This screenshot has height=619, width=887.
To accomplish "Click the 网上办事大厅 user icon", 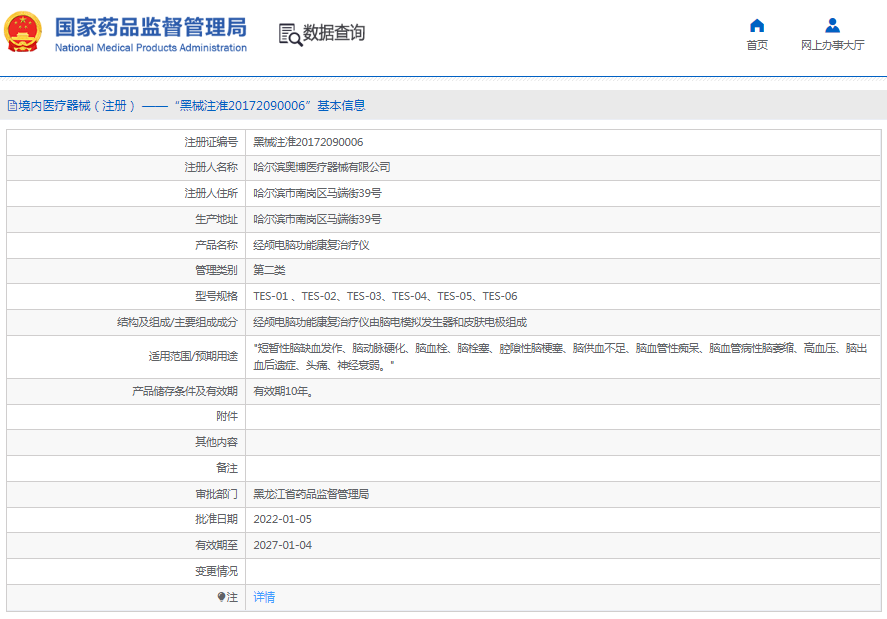I will tap(832, 25).
